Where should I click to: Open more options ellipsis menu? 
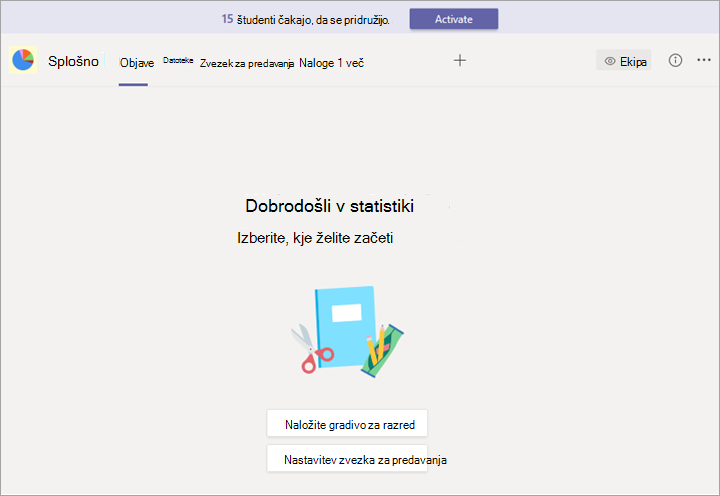point(704,60)
